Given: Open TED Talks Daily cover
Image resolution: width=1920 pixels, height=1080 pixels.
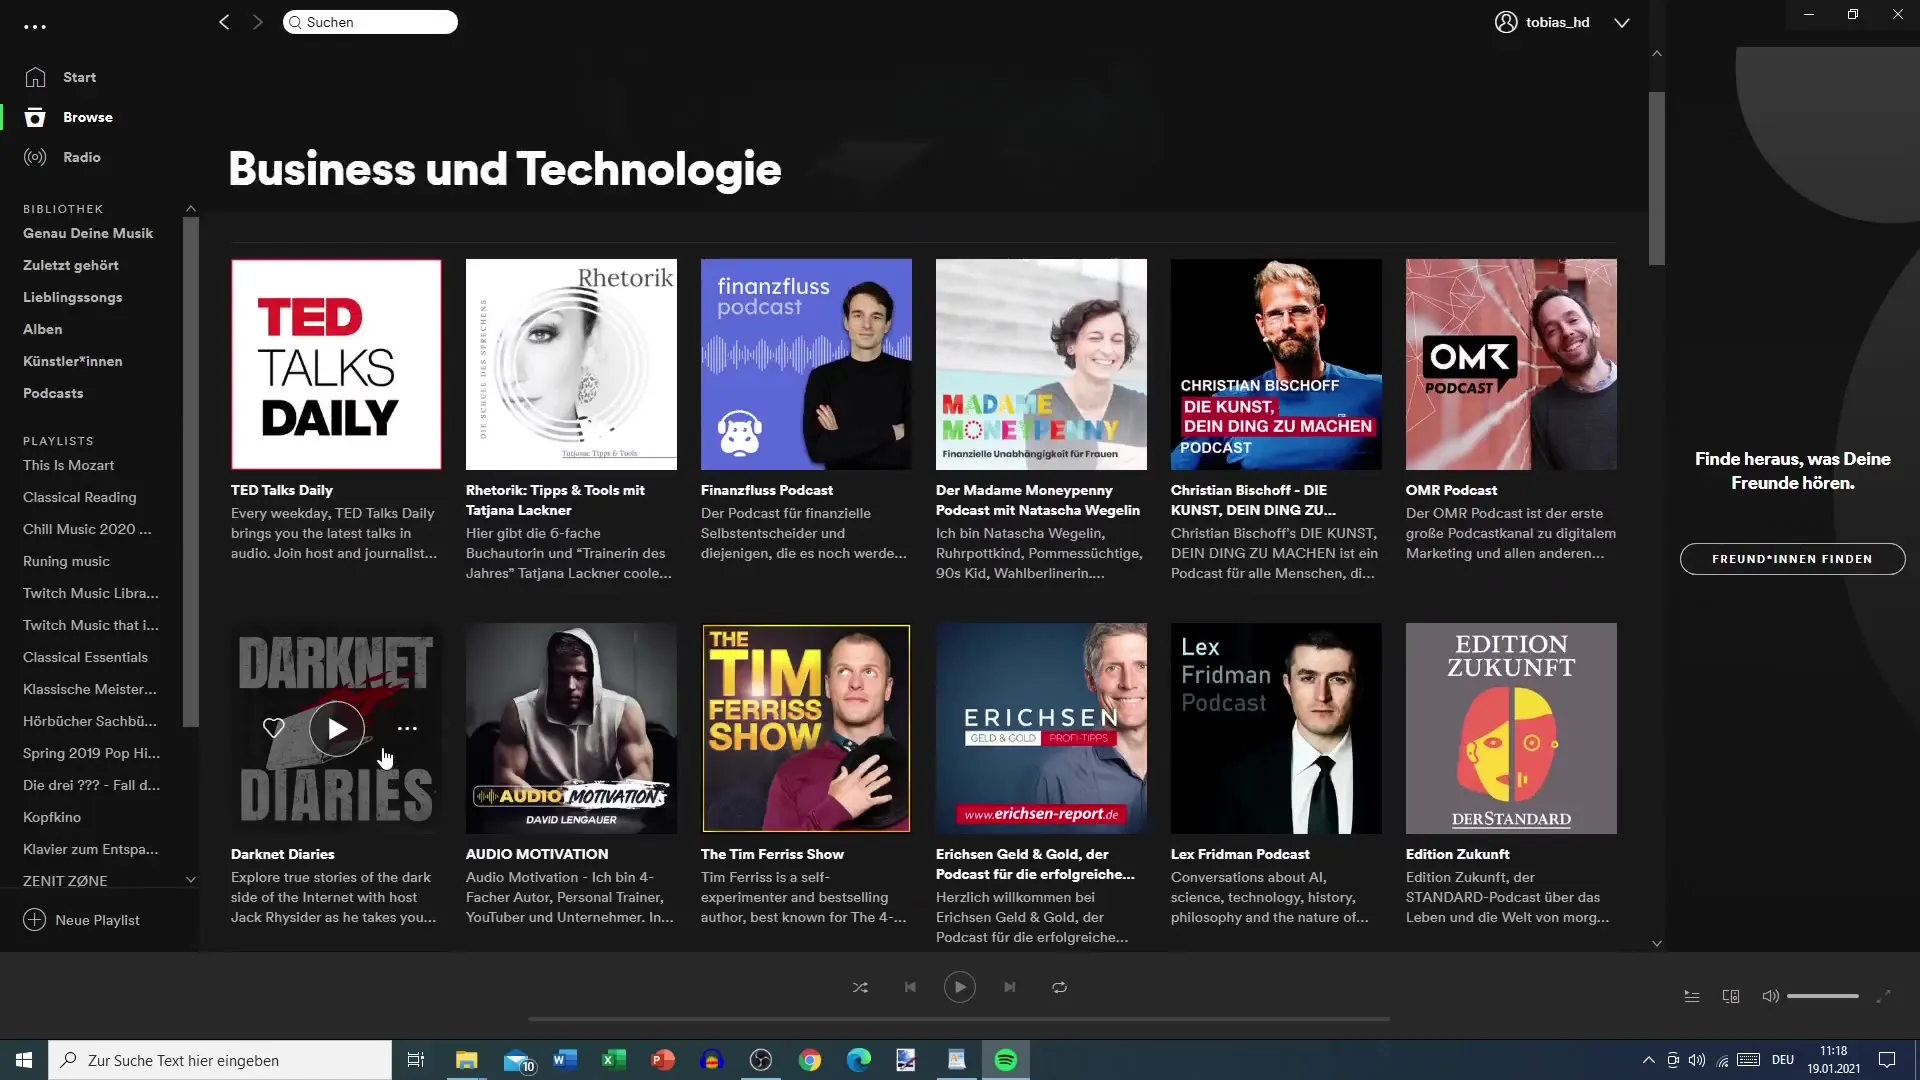Looking at the screenshot, I should pyautogui.click(x=336, y=364).
